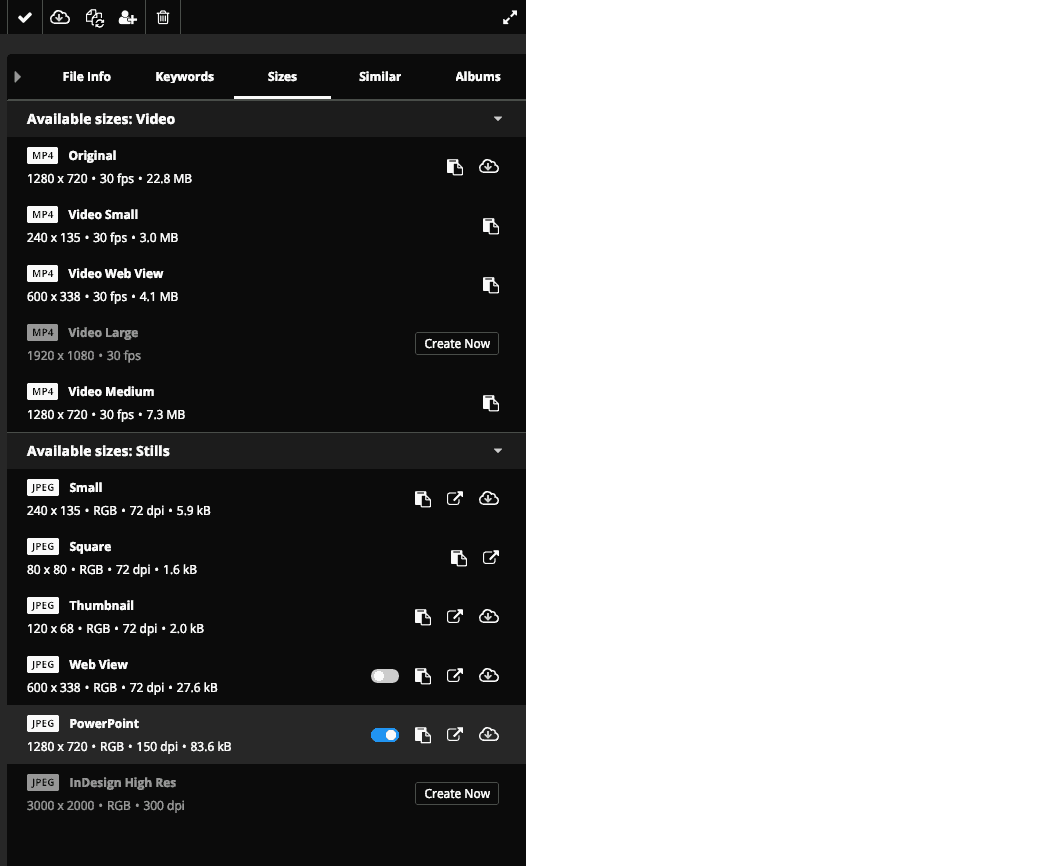
Task: Copy link for Video Medium
Action: click(491, 403)
